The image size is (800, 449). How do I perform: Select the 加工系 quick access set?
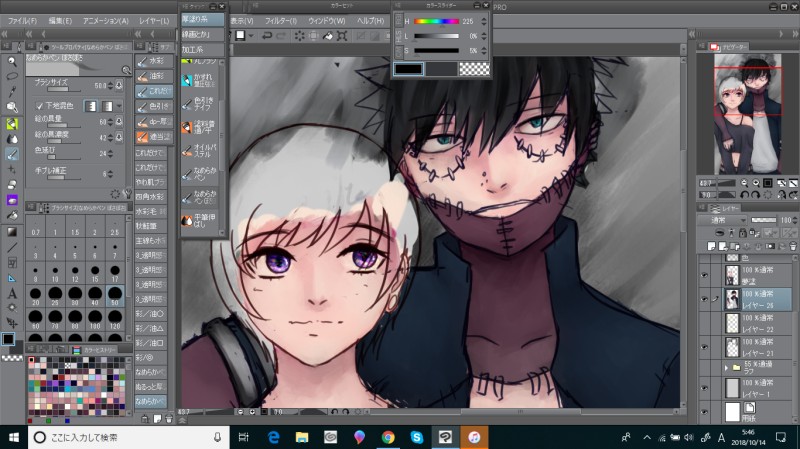coord(203,49)
